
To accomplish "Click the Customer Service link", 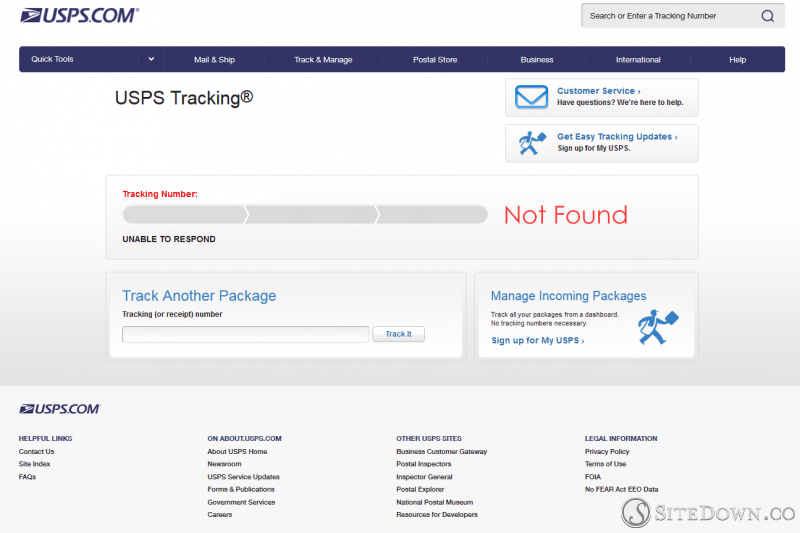I will [x=598, y=91].
